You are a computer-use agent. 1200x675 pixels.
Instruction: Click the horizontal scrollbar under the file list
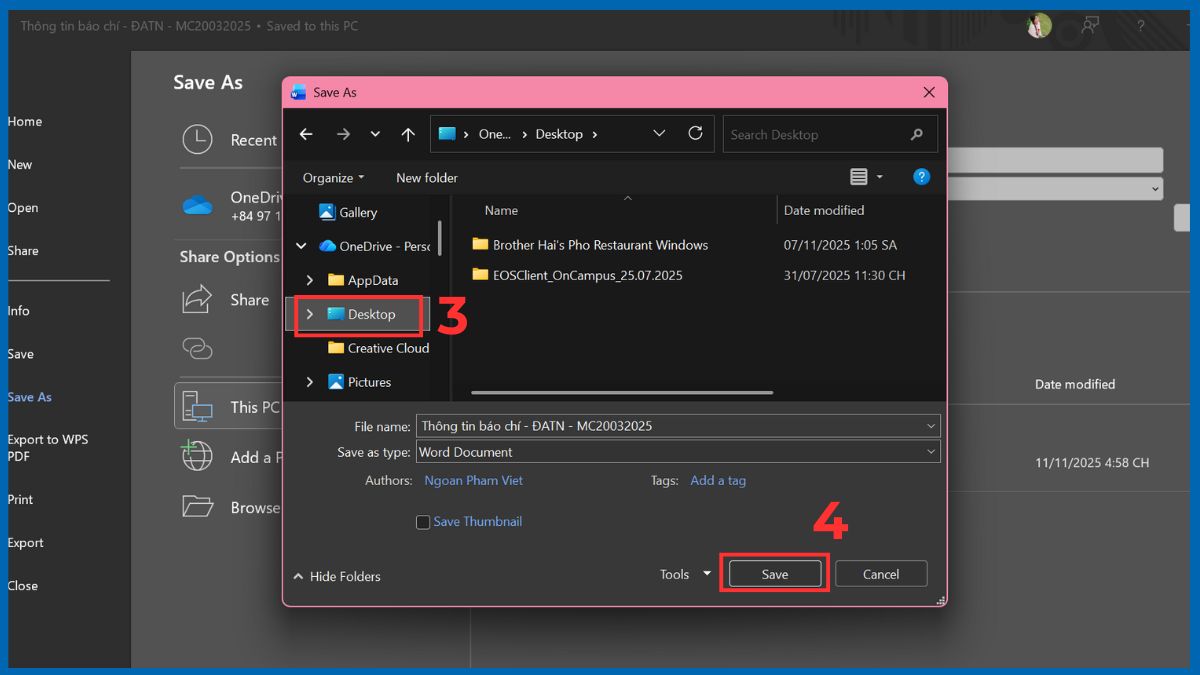click(x=618, y=392)
